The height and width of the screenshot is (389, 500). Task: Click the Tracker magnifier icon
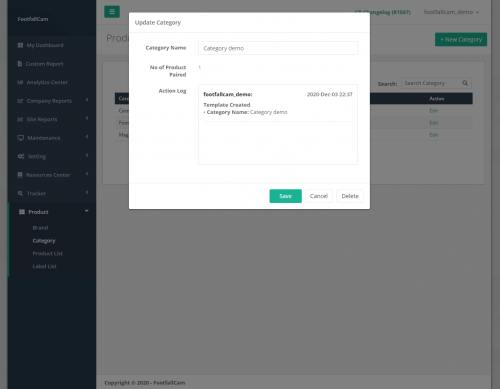tap(20, 193)
